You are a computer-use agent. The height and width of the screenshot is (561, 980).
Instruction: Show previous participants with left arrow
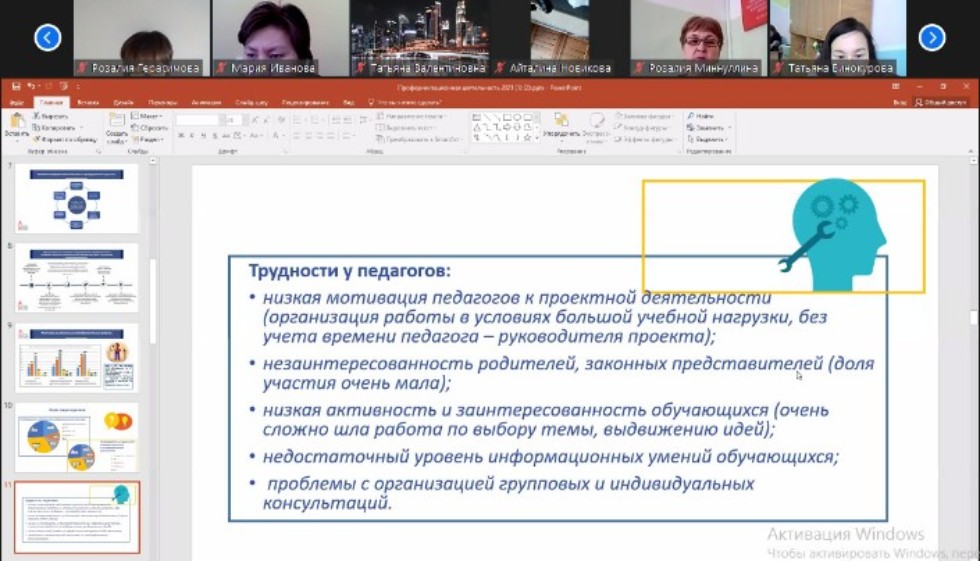point(48,37)
